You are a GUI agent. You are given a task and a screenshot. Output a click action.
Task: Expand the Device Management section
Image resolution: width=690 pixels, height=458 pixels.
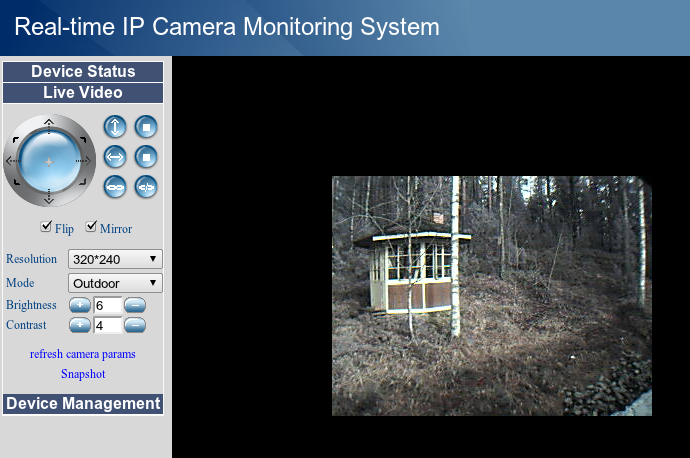(83, 404)
